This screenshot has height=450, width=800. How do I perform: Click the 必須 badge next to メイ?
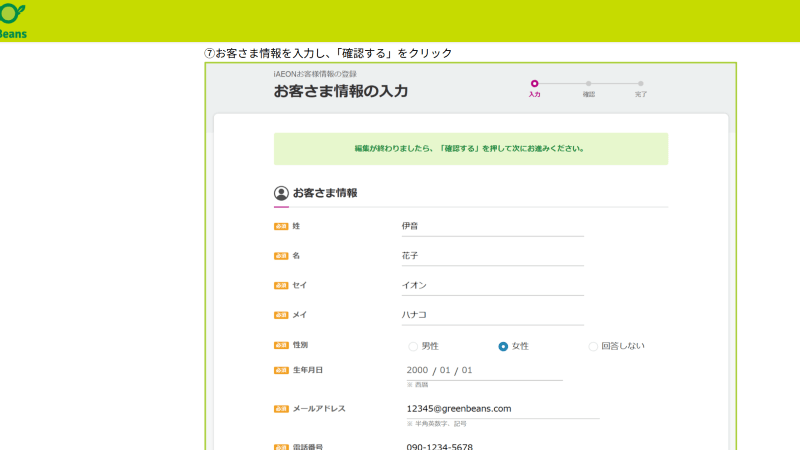click(x=281, y=315)
